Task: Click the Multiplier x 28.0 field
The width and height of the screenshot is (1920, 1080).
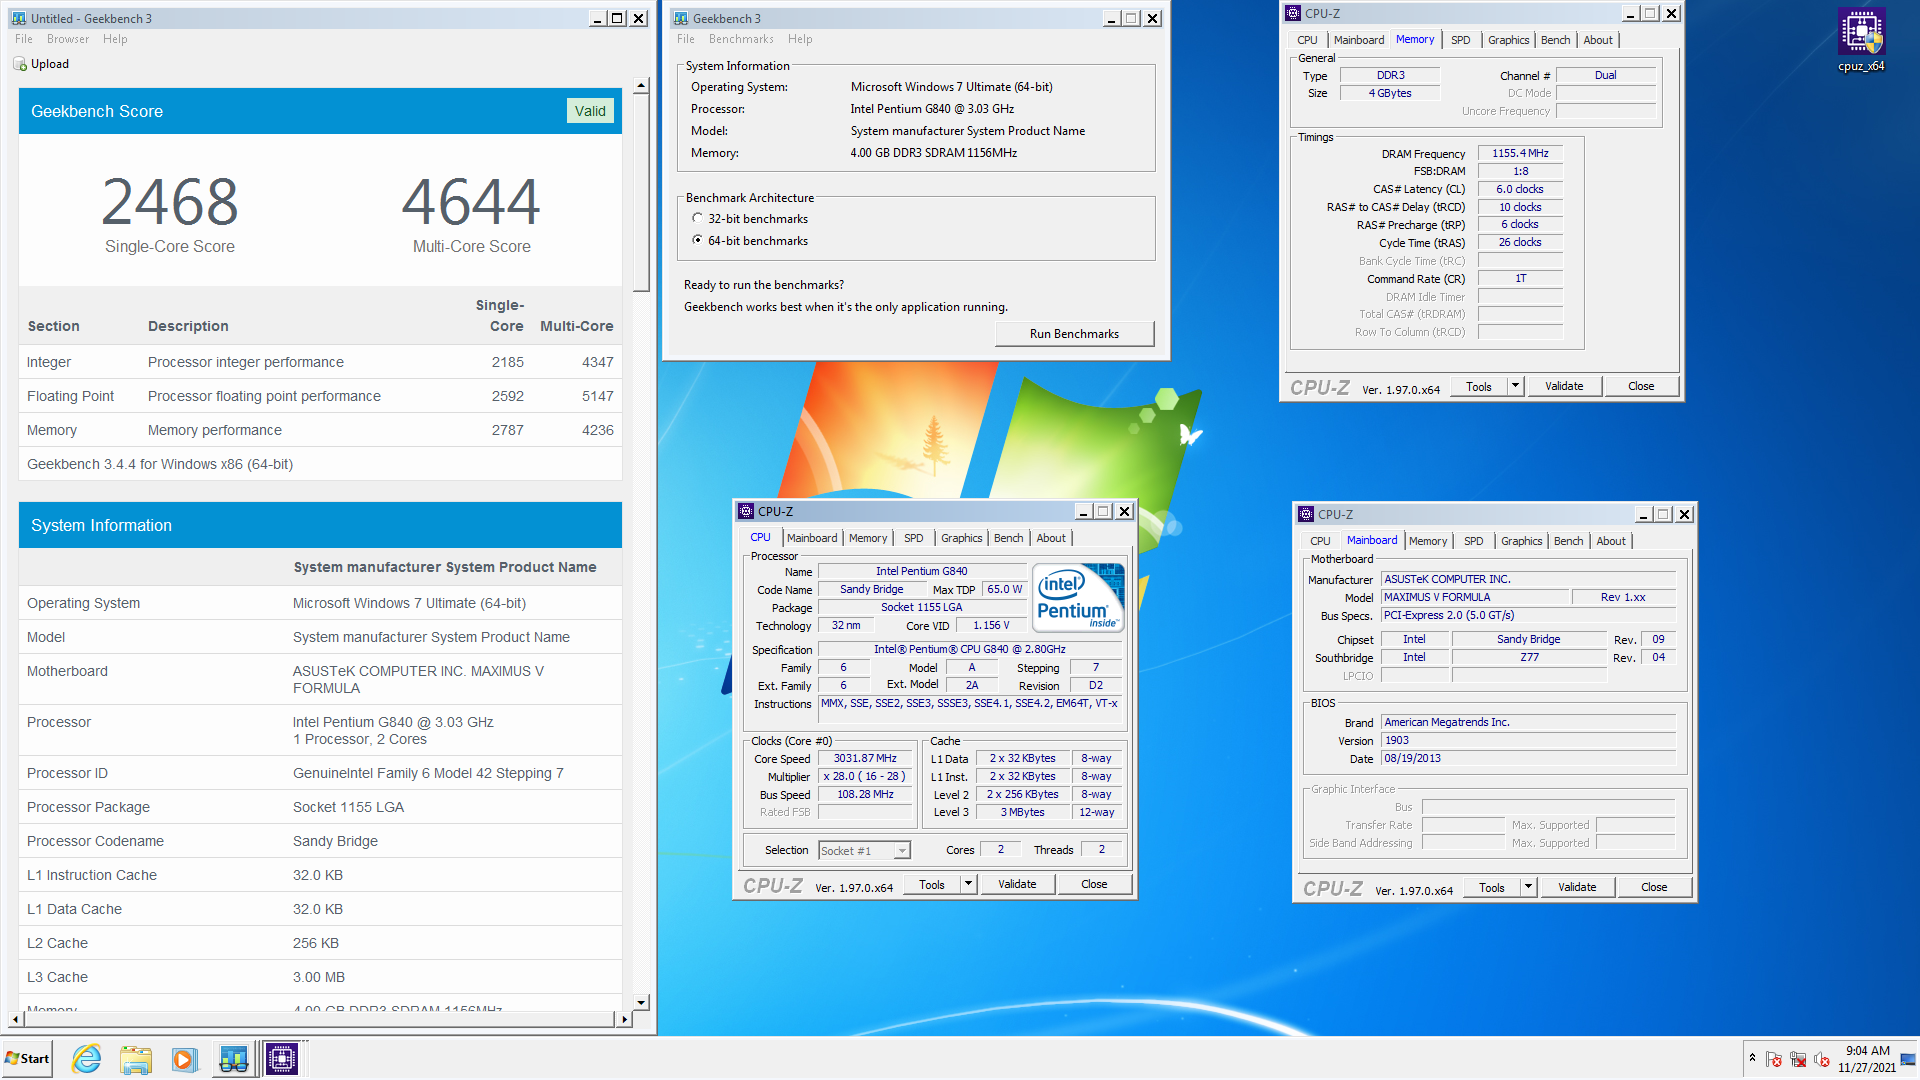Action: coord(865,777)
